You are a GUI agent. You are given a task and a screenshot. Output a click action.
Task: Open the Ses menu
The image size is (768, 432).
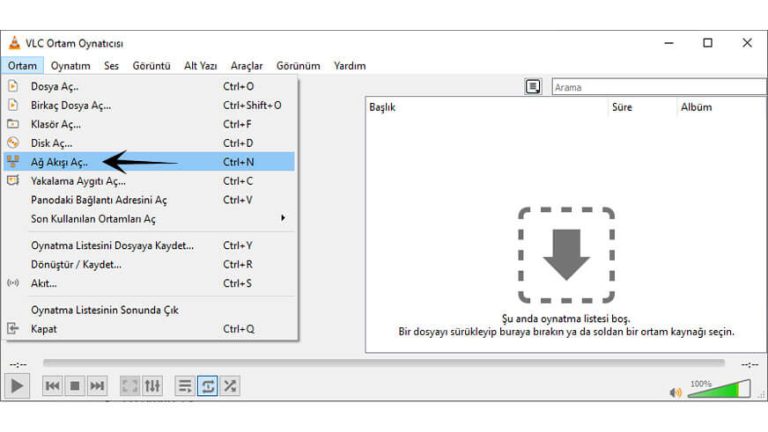[x=111, y=66]
